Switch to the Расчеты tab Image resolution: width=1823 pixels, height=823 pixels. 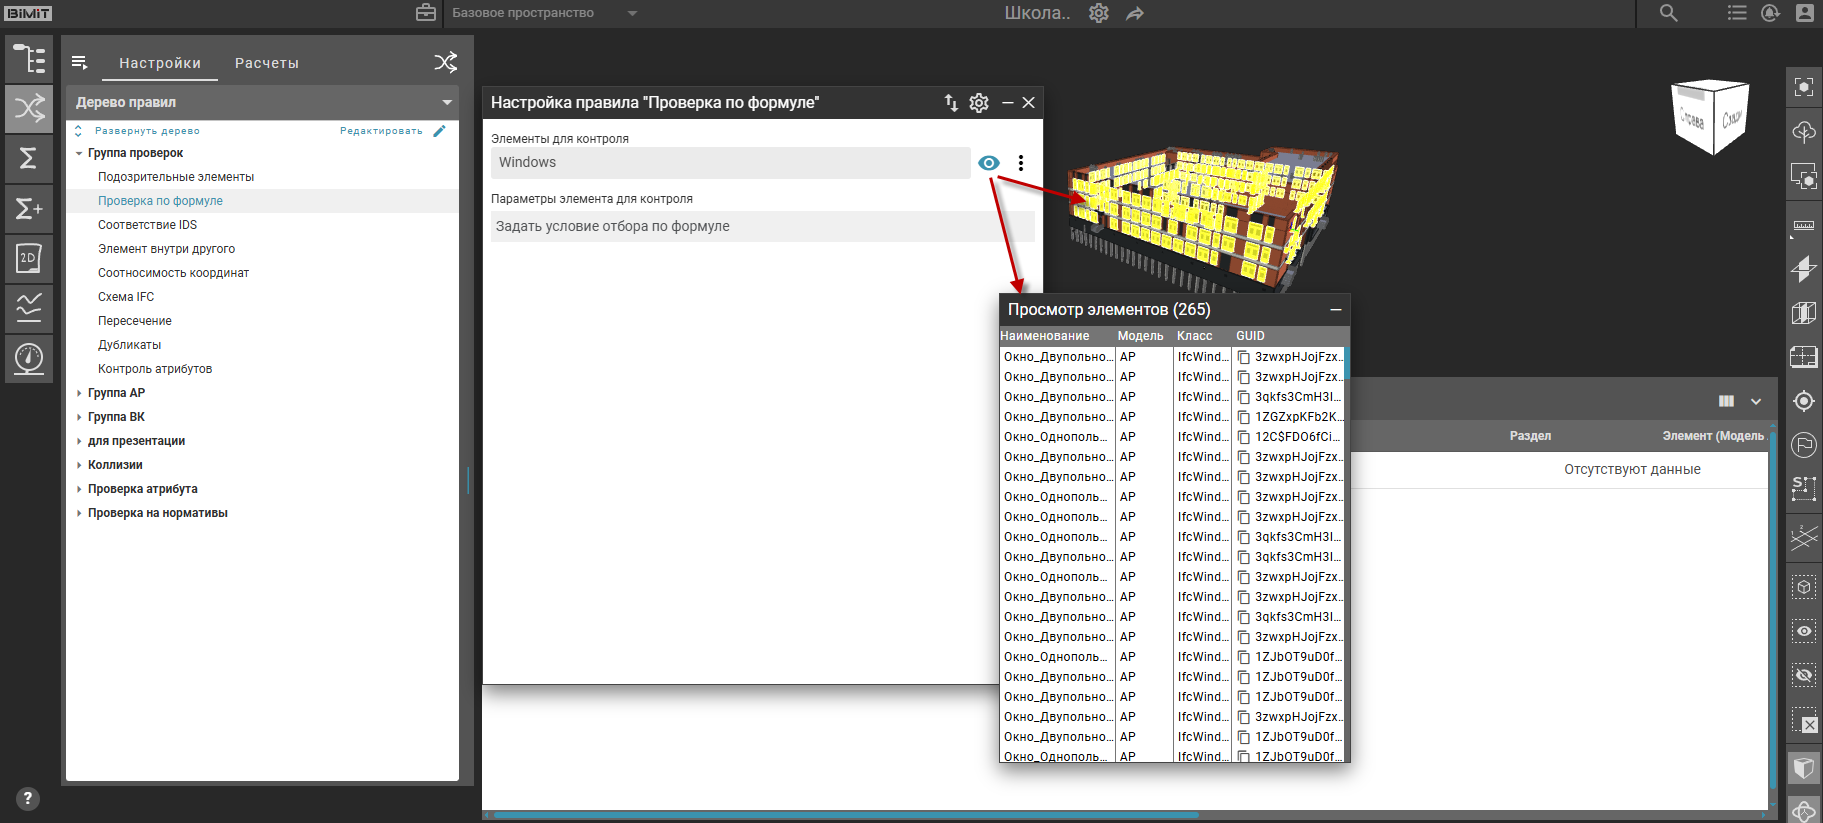point(266,63)
